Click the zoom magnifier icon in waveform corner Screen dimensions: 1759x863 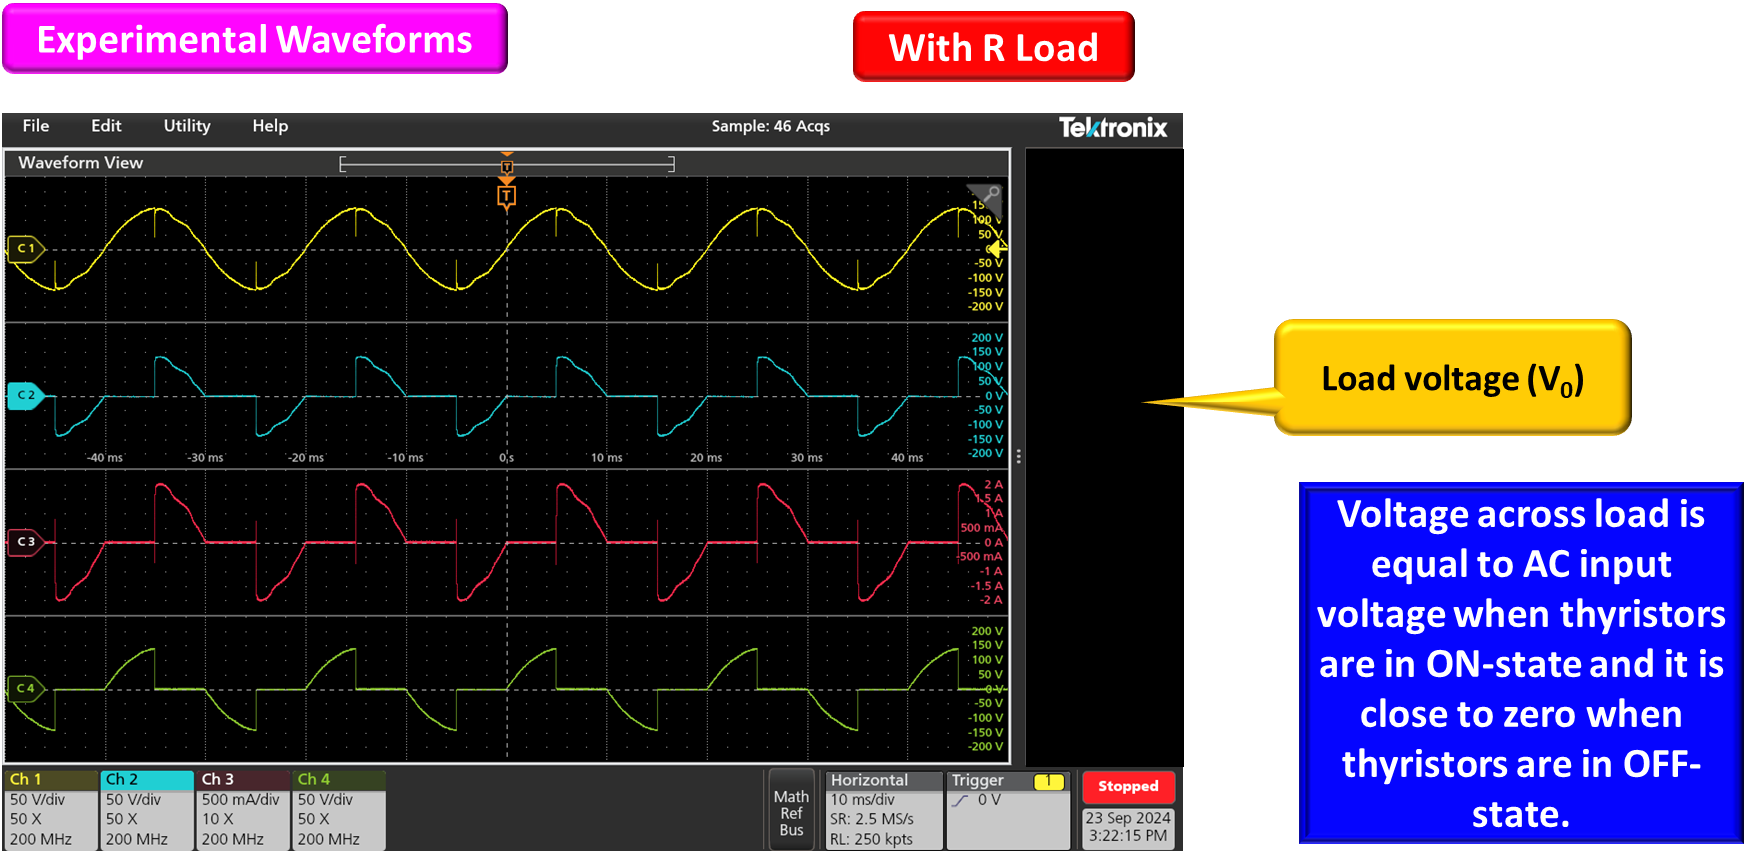(988, 195)
